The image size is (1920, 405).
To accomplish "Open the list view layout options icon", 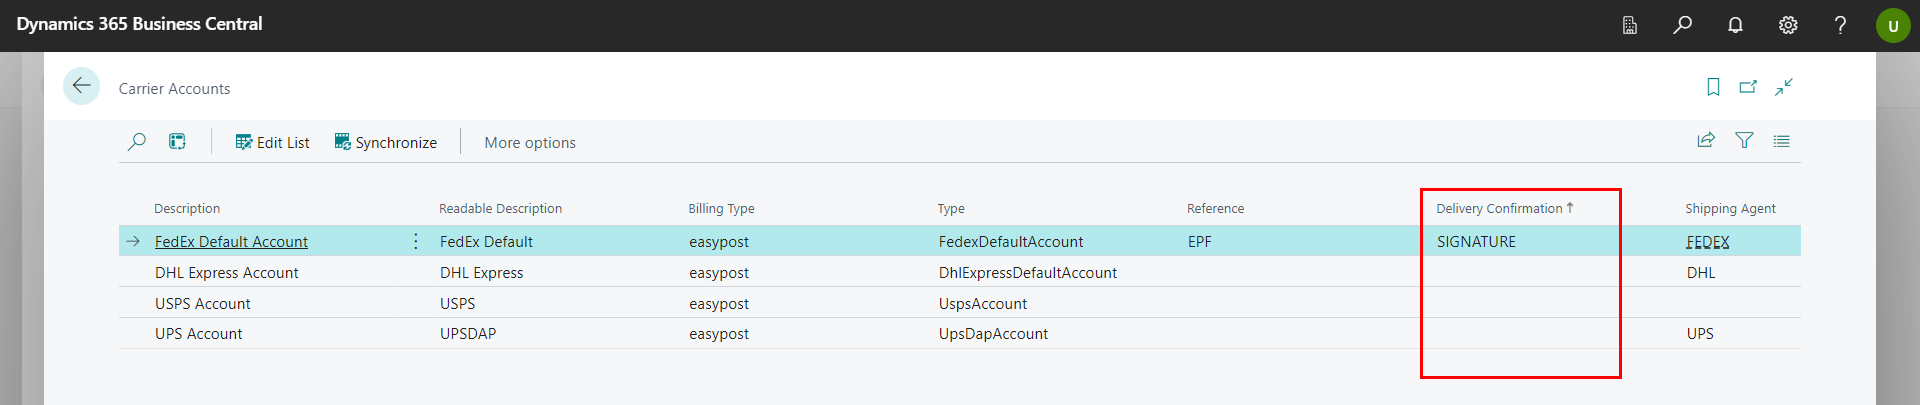I will 1781,141.
